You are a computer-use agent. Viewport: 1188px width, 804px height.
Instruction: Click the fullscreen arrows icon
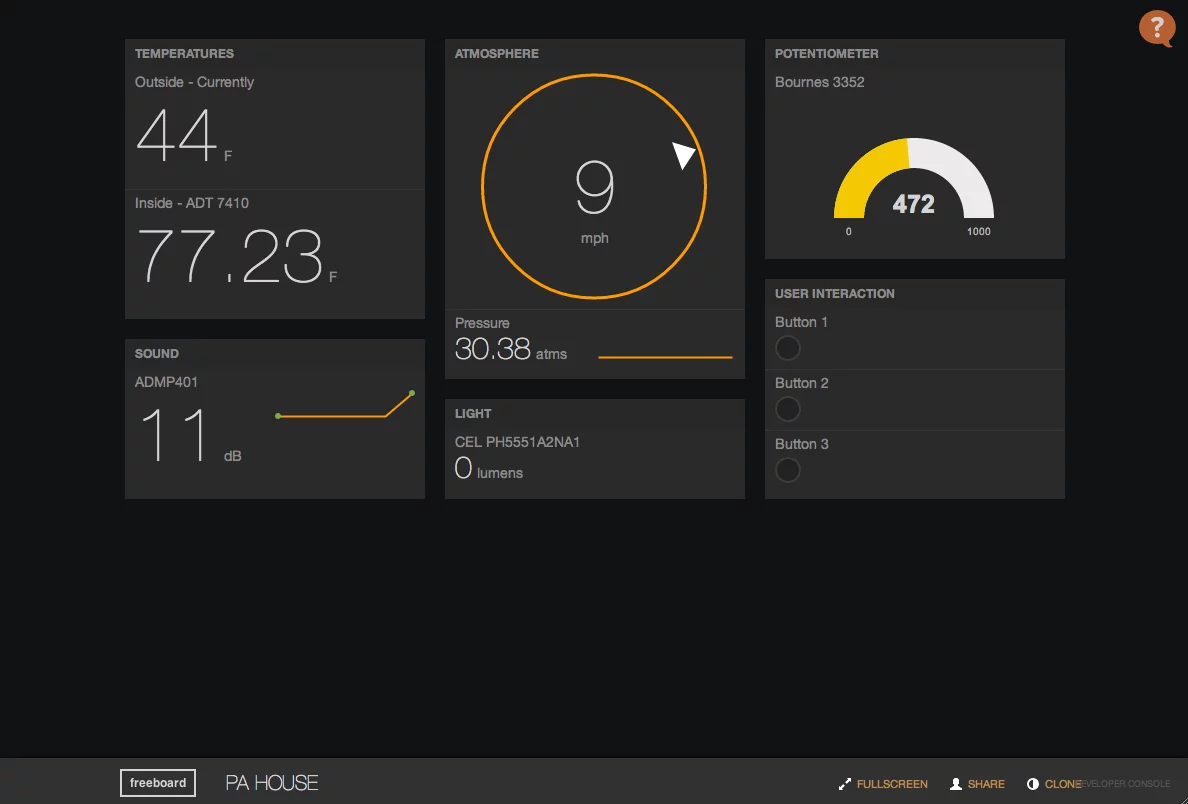(x=844, y=784)
